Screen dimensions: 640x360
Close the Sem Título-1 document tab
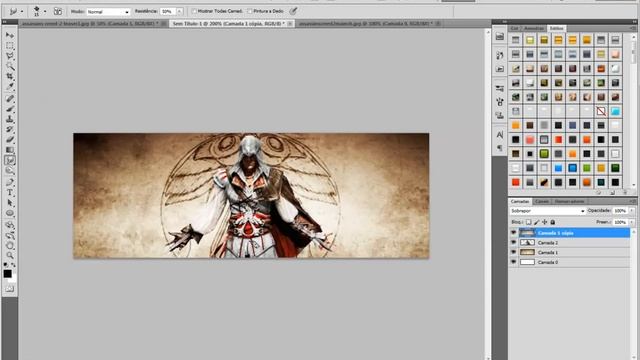289,24
